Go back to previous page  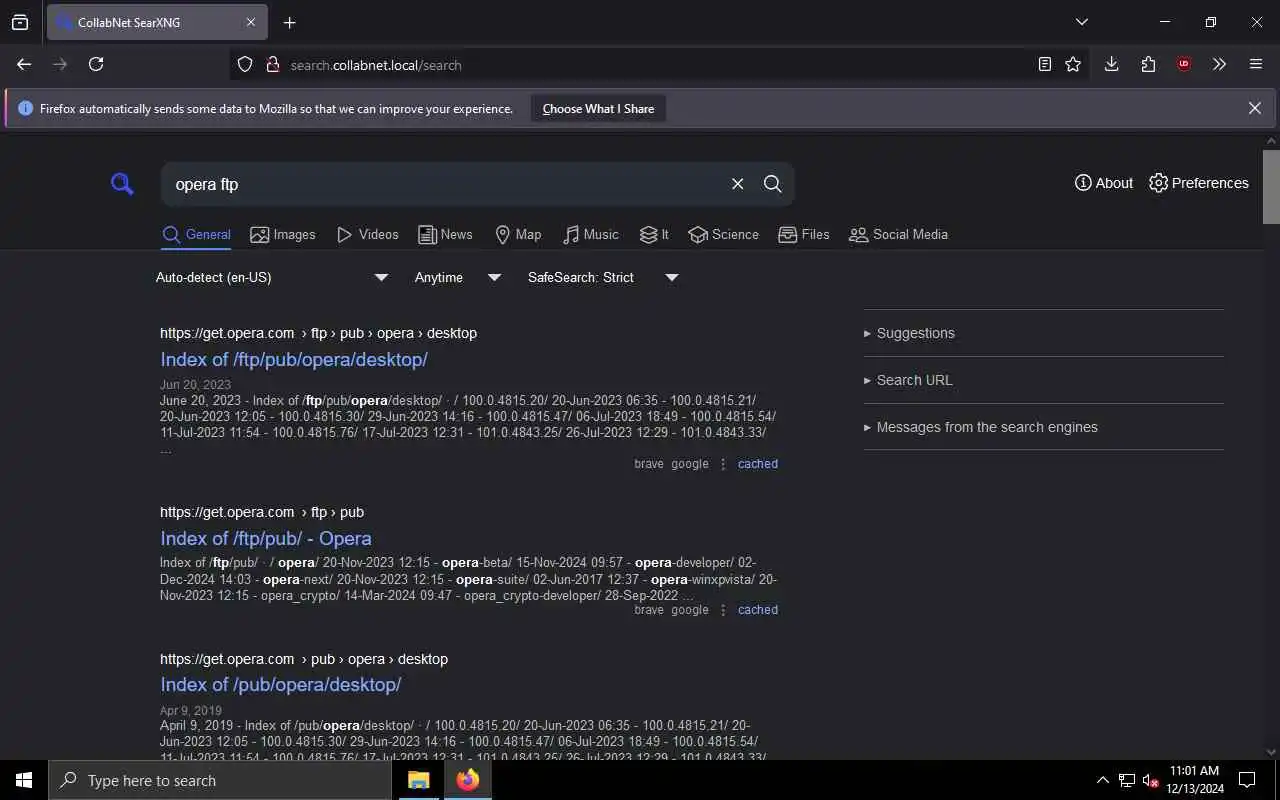point(24,64)
